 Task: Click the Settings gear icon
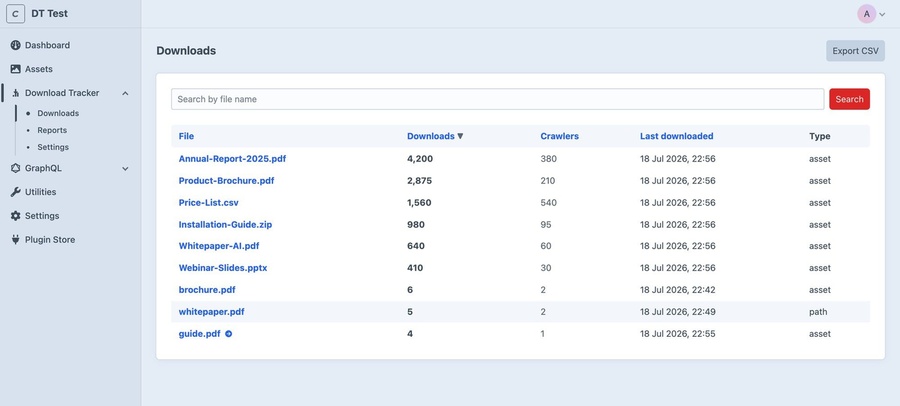(15, 216)
